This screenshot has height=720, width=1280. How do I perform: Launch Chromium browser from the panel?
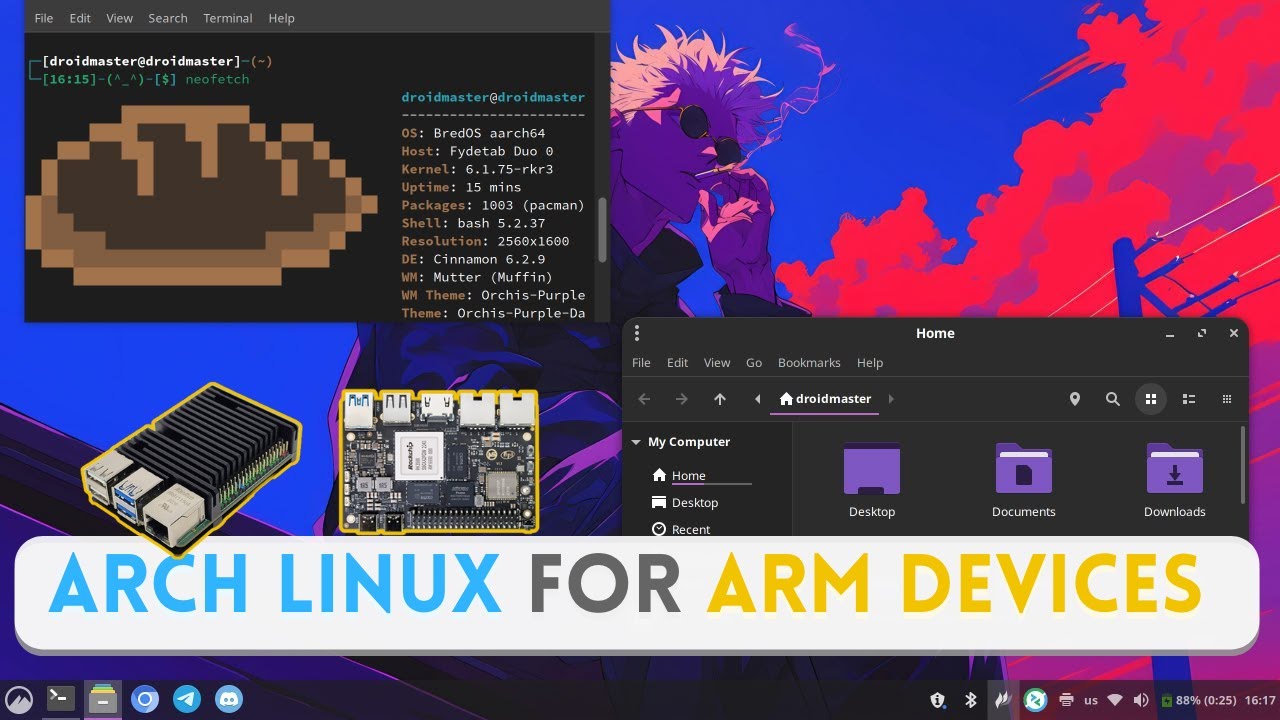coord(145,699)
